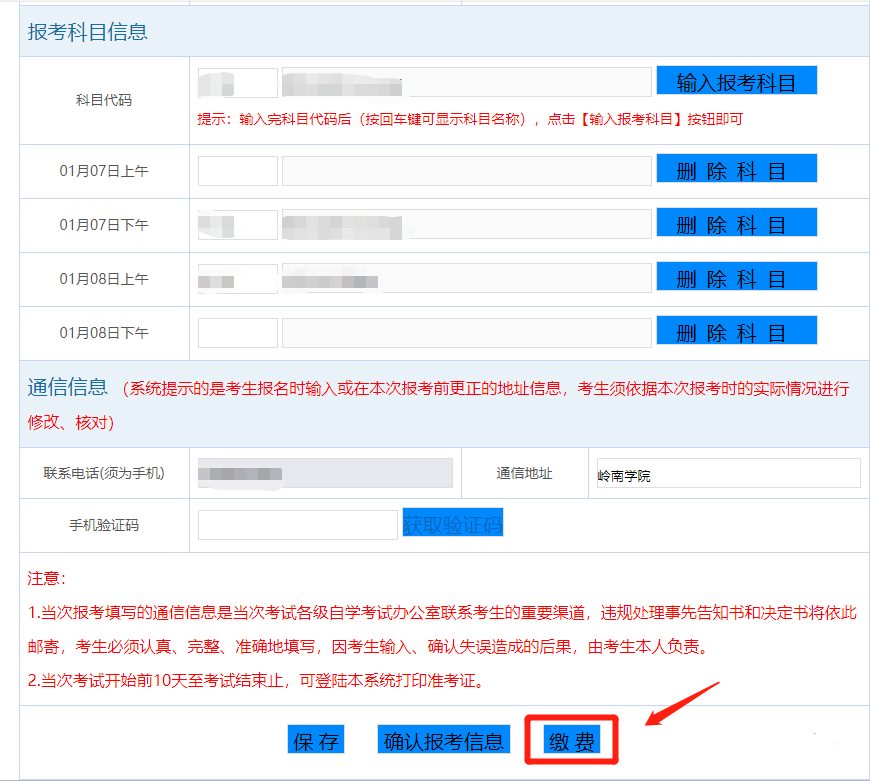Click 删除科目 for 01月07日下午
This screenshot has height=781, width=870.
736,223
